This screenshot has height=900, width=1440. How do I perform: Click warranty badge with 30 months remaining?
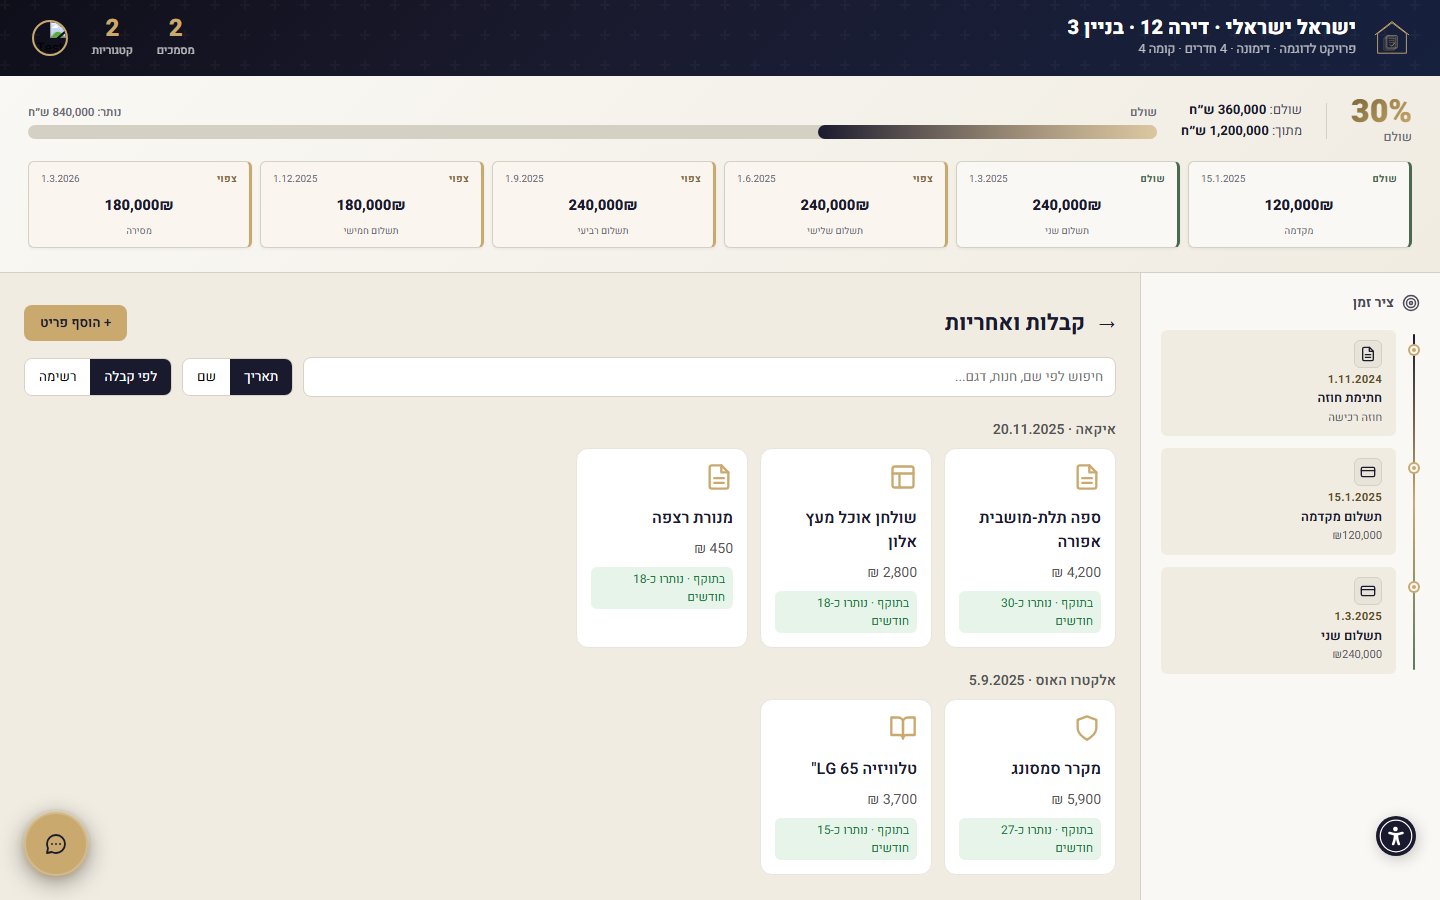pos(1030,612)
